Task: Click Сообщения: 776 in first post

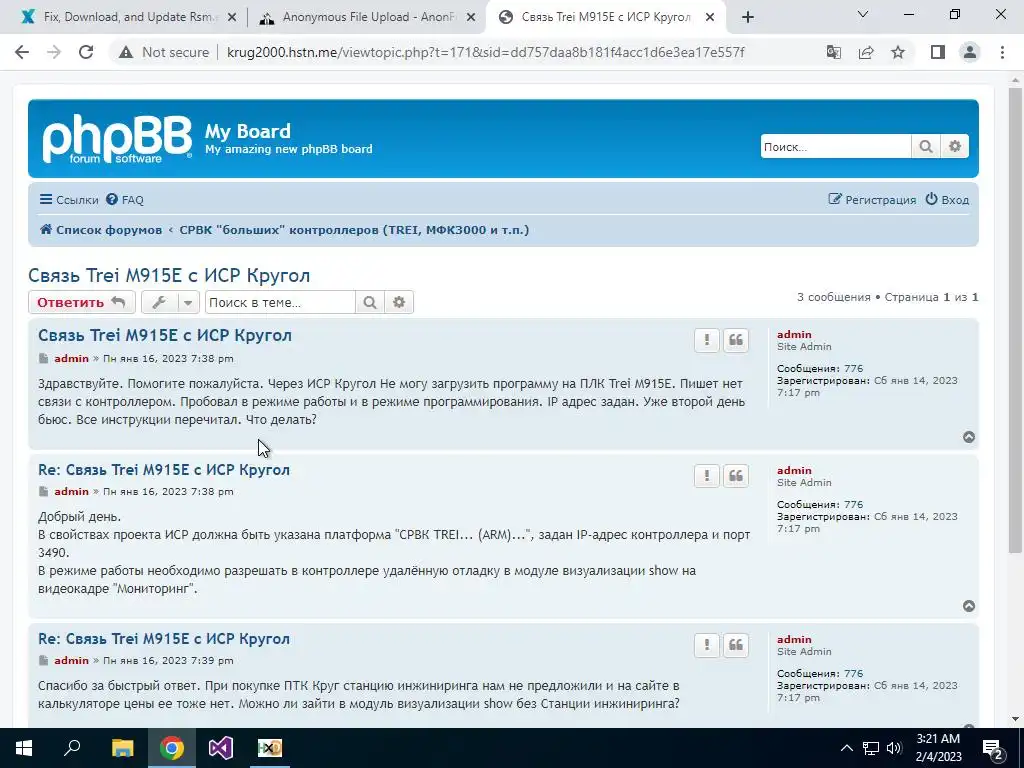Action: 820,368
